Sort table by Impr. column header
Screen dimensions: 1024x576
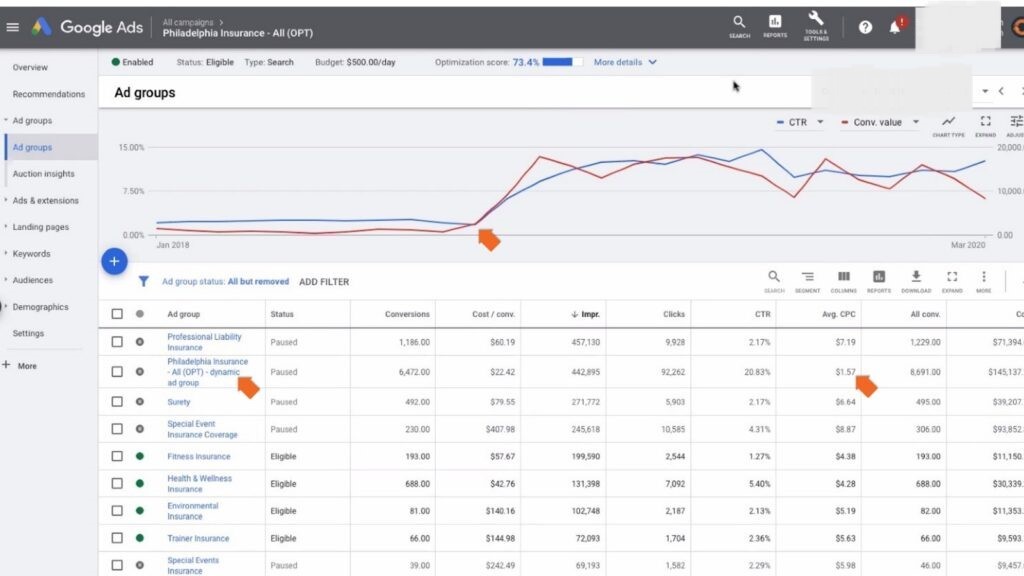tap(590, 314)
